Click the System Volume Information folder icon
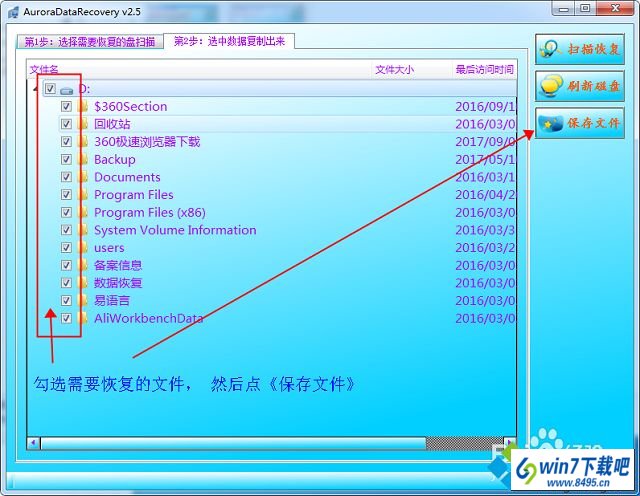Viewport: 640px width, 496px height. tap(83, 230)
